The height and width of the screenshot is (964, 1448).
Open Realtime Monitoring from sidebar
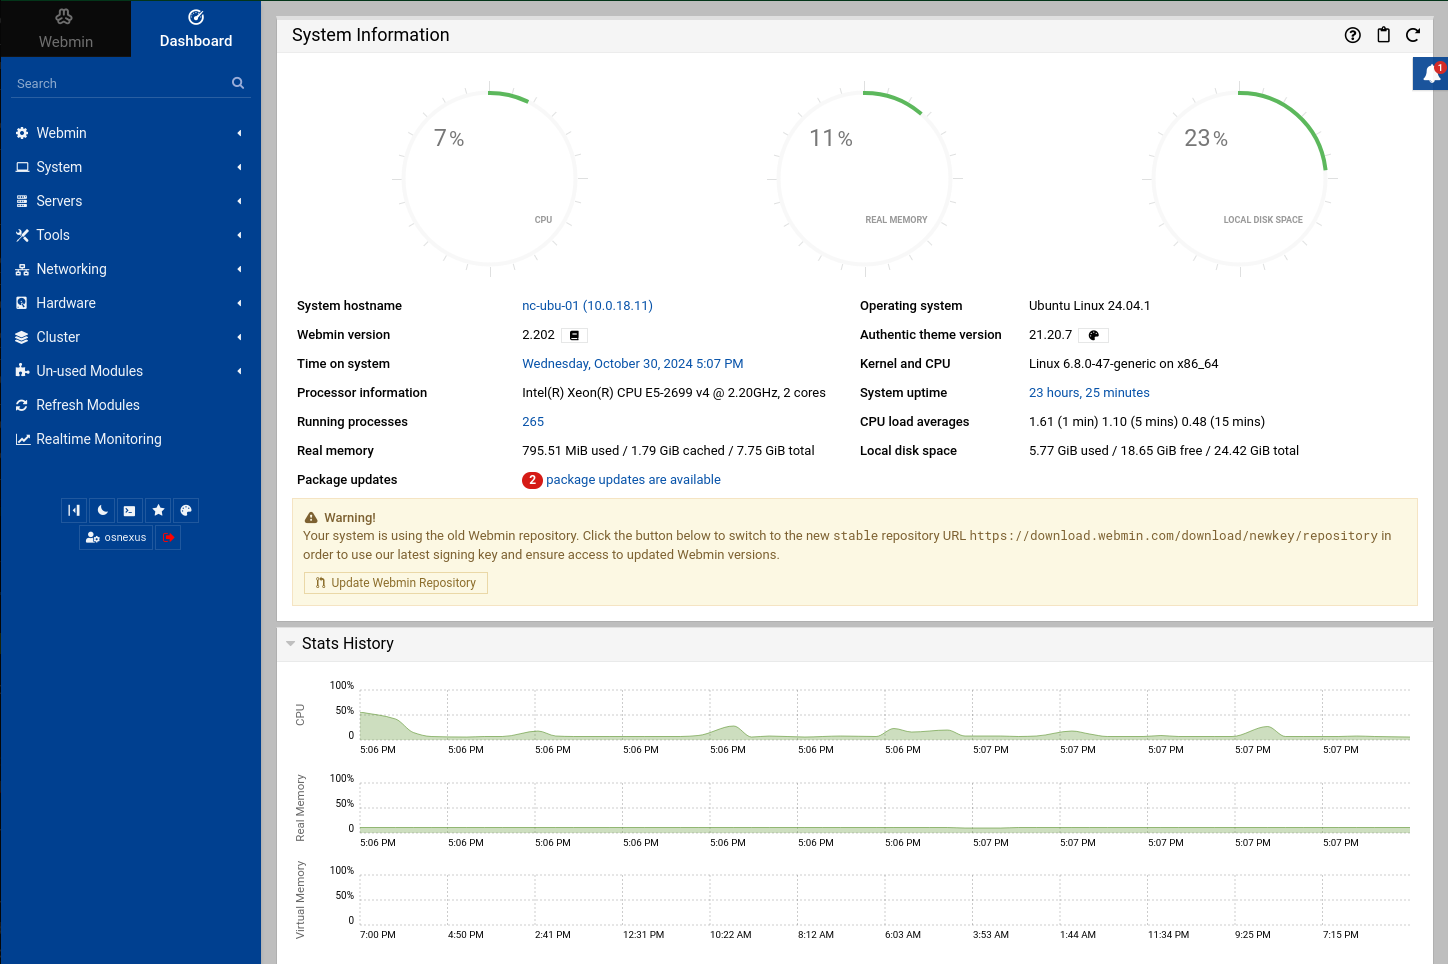tap(98, 439)
